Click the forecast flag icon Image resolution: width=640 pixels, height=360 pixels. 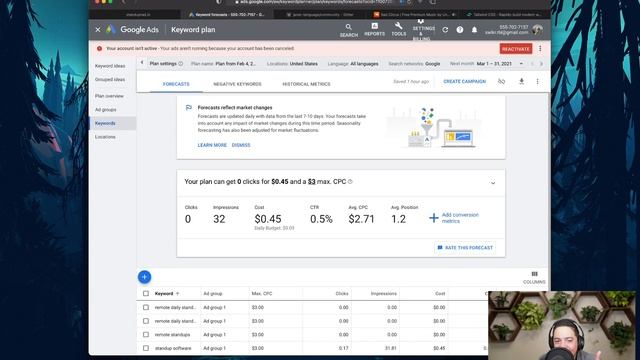189,107
